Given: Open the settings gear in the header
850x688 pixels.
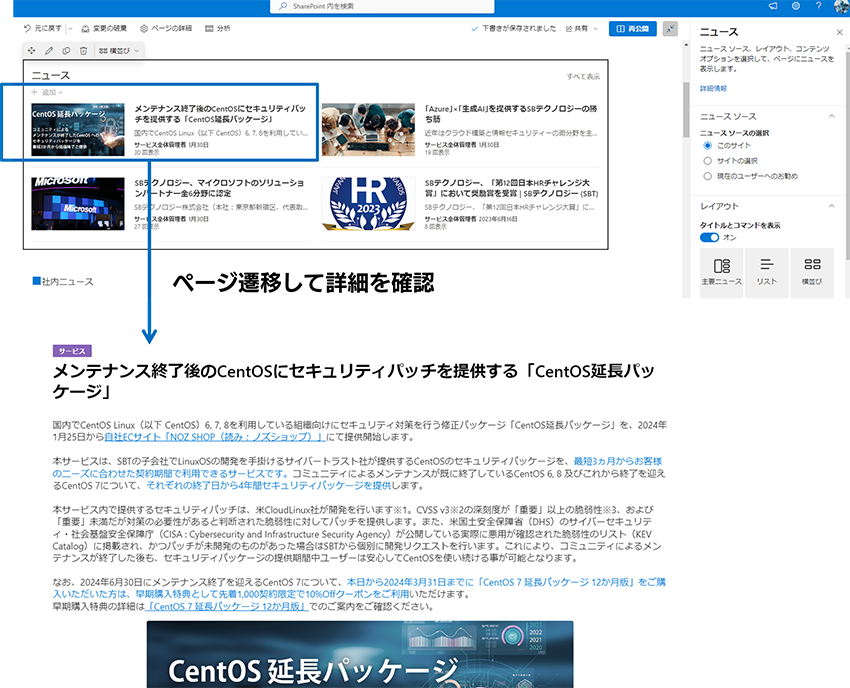Looking at the screenshot, I should (796, 6).
